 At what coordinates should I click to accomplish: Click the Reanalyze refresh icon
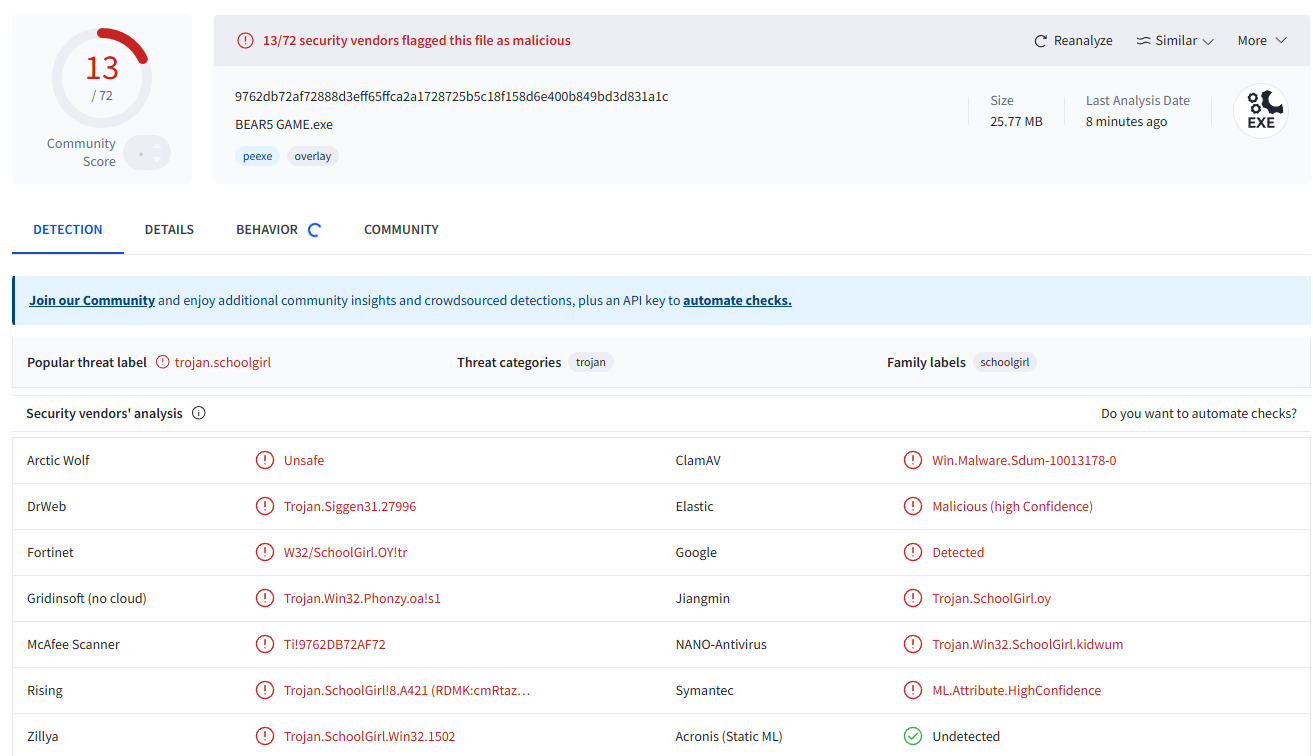(x=1041, y=41)
